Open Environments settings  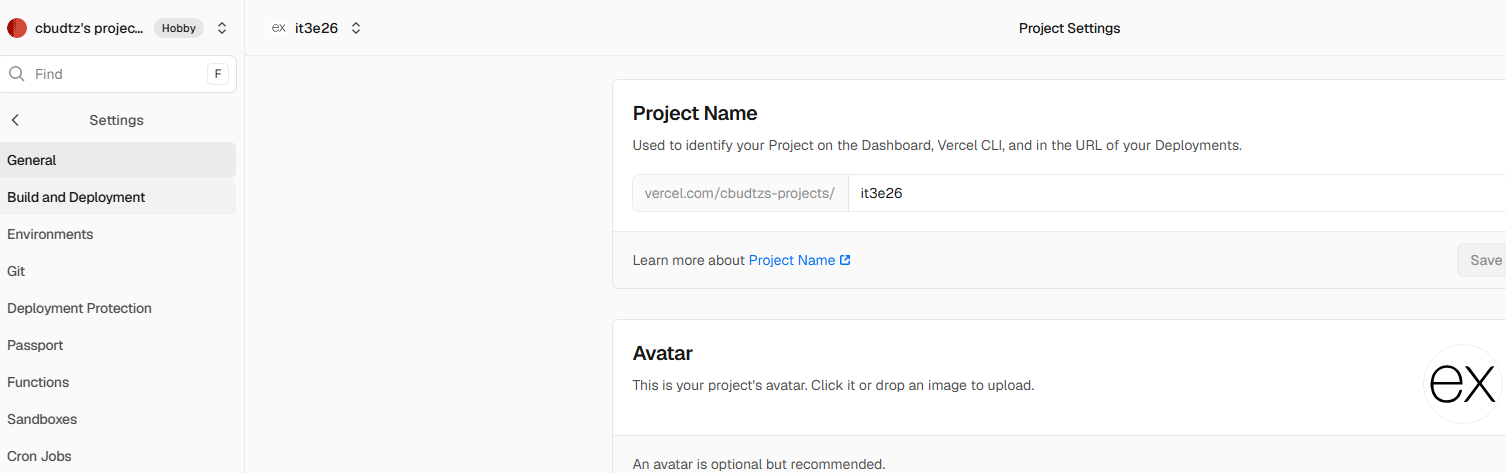(x=118, y=234)
